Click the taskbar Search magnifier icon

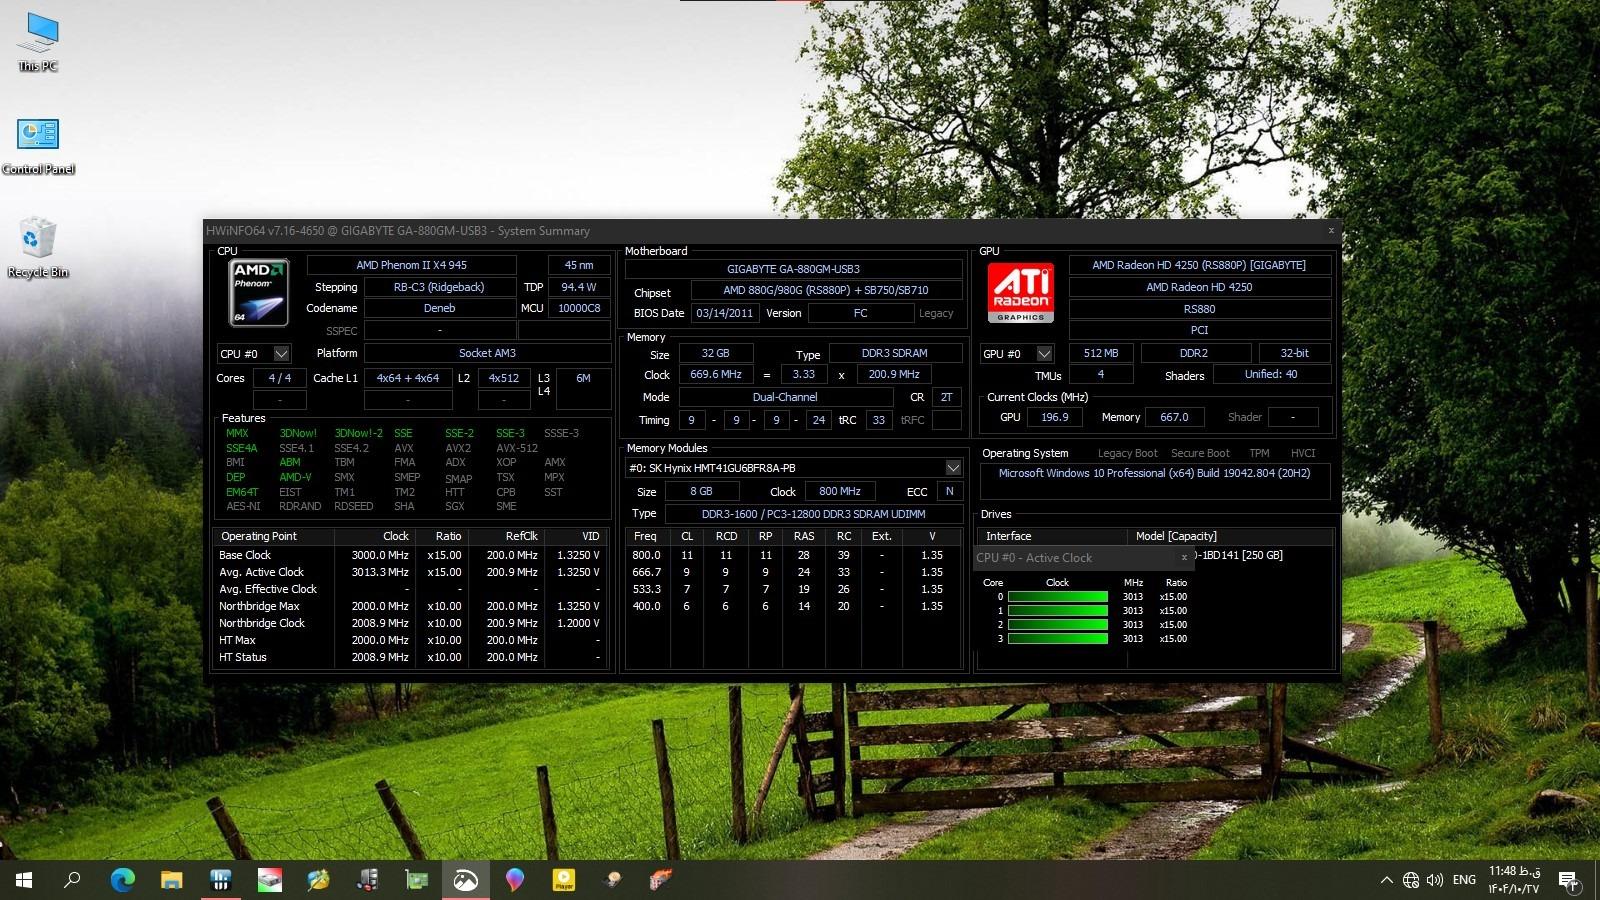[72, 880]
